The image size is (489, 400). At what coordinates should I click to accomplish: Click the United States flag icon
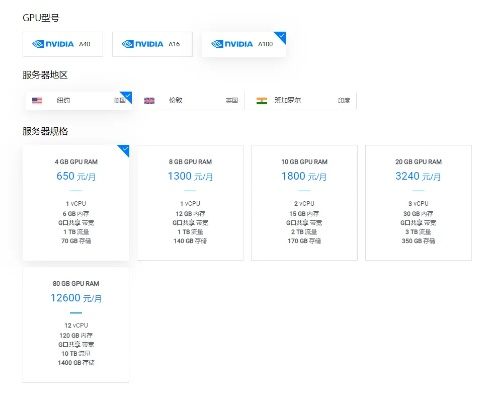point(37,100)
